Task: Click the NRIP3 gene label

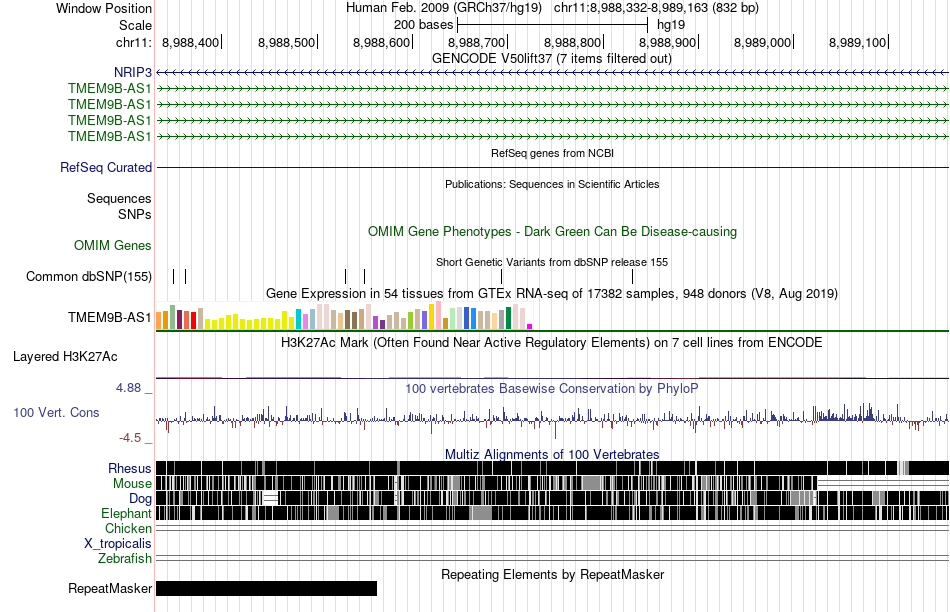Action: pyautogui.click(x=133, y=73)
